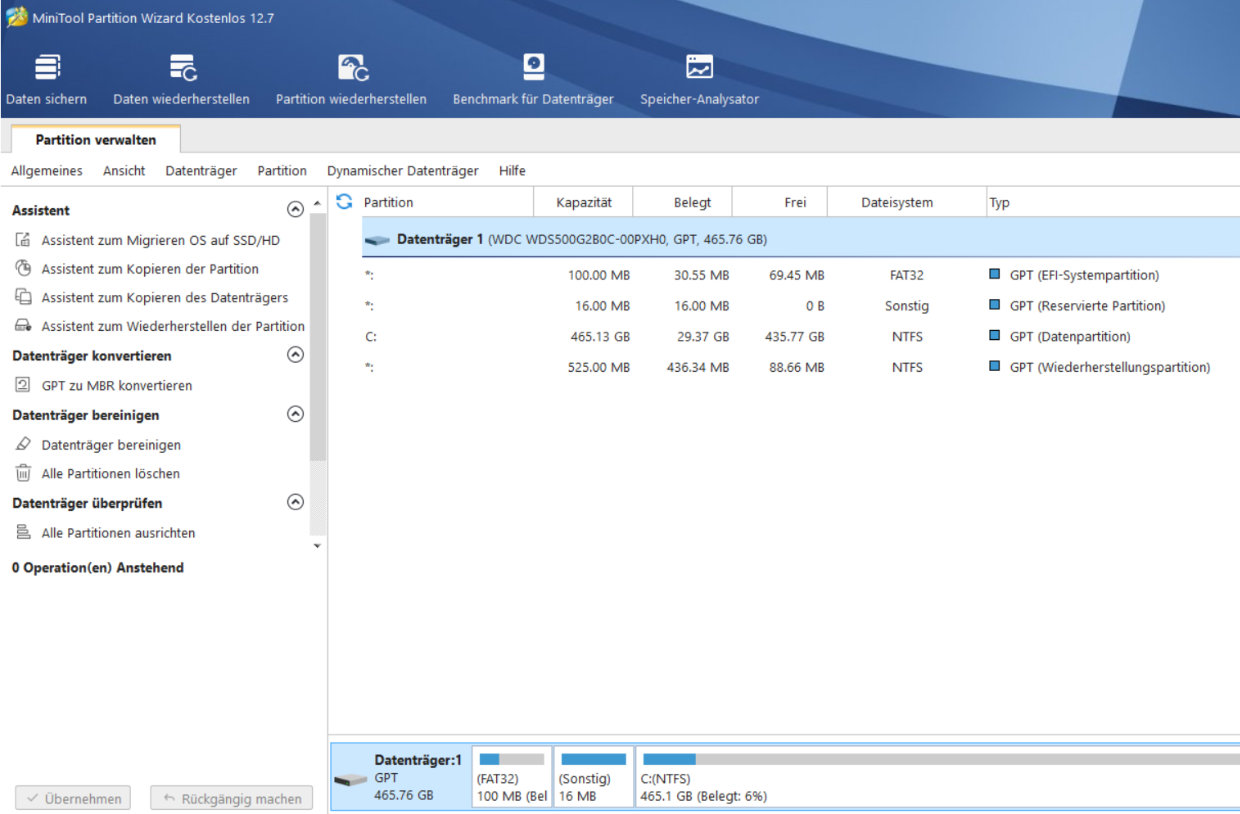
Task: Open the Allgemeines menu
Action: click(x=47, y=171)
